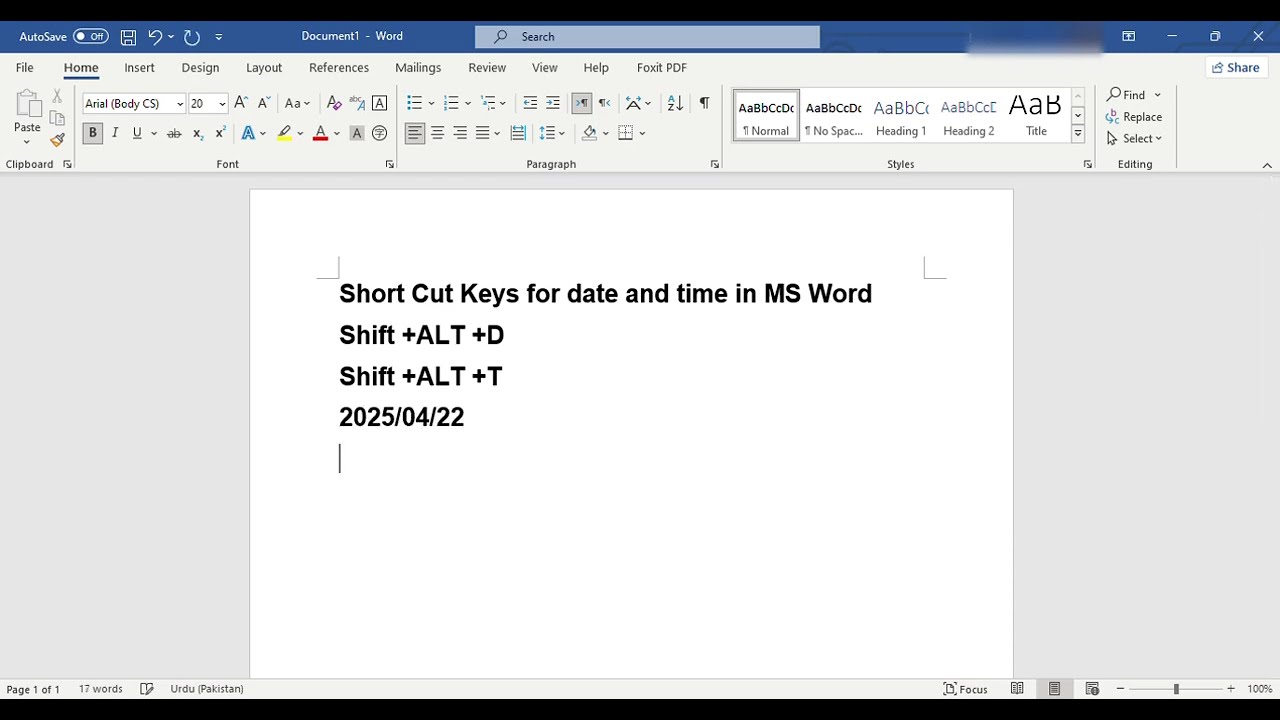Enter Focus mode from status bar
This screenshot has width=1280, height=720.
point(966,689)
